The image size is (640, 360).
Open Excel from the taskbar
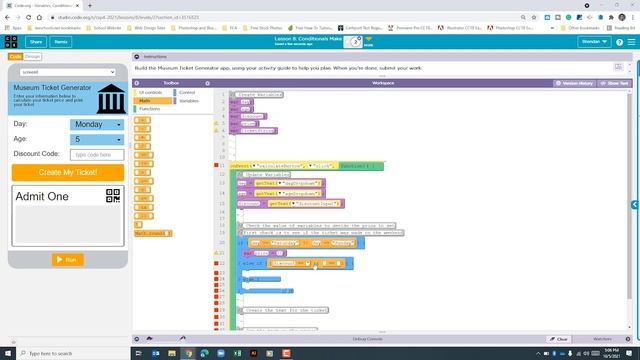click(237, 353)
